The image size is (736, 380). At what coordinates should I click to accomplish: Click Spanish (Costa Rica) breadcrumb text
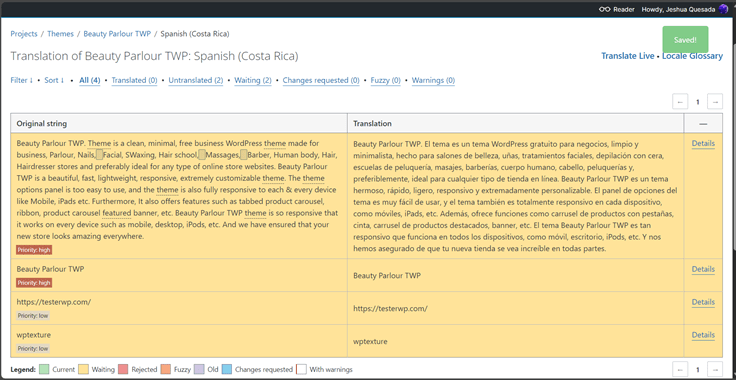tap(195, 34)
